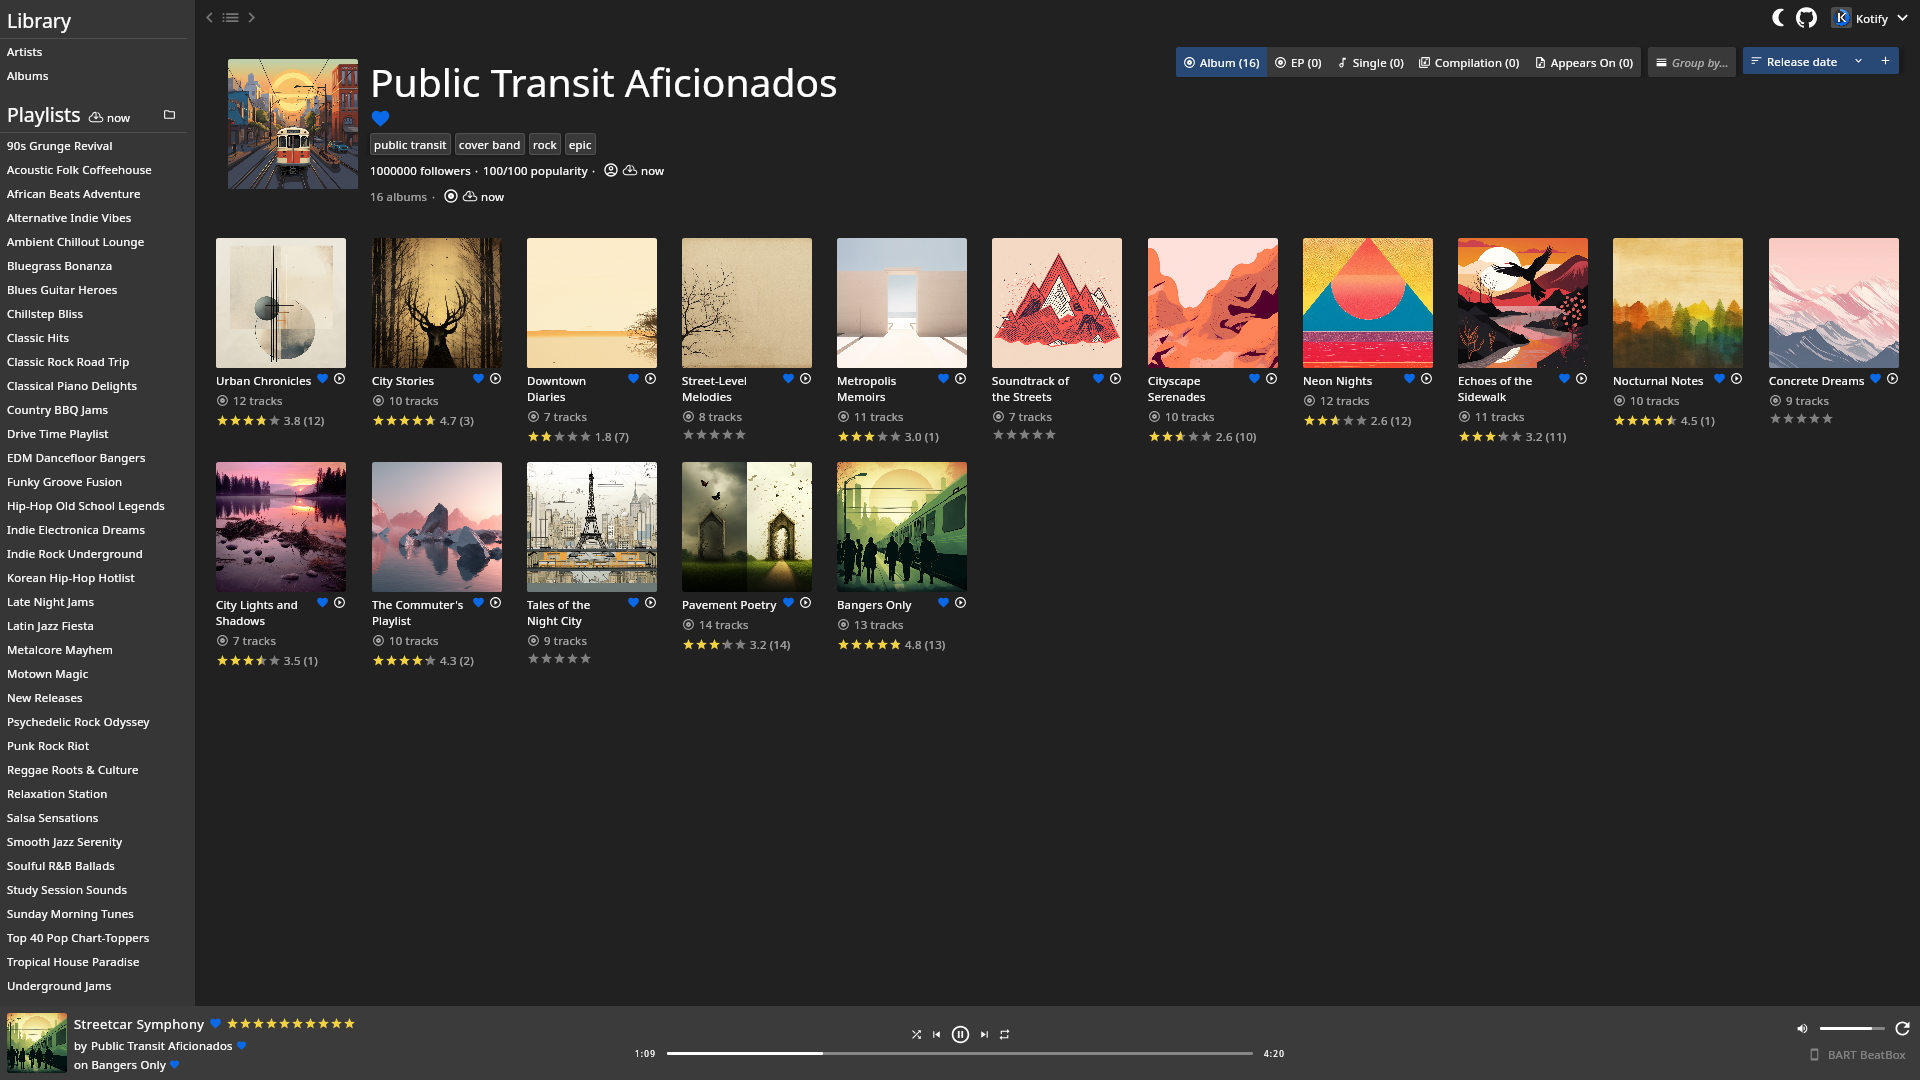Switch to dark mode moon icon

click(x=1778, y=18)
